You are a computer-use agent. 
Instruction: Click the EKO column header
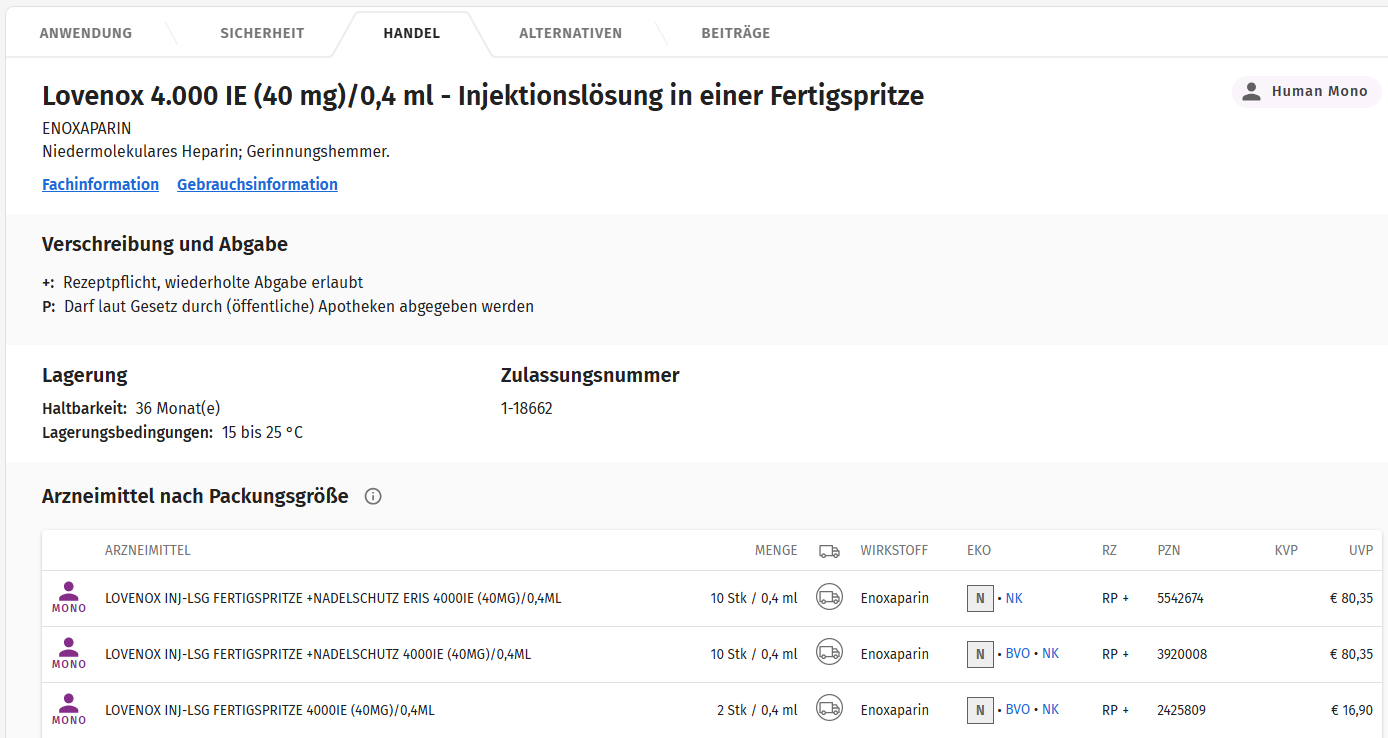[979, 551]
